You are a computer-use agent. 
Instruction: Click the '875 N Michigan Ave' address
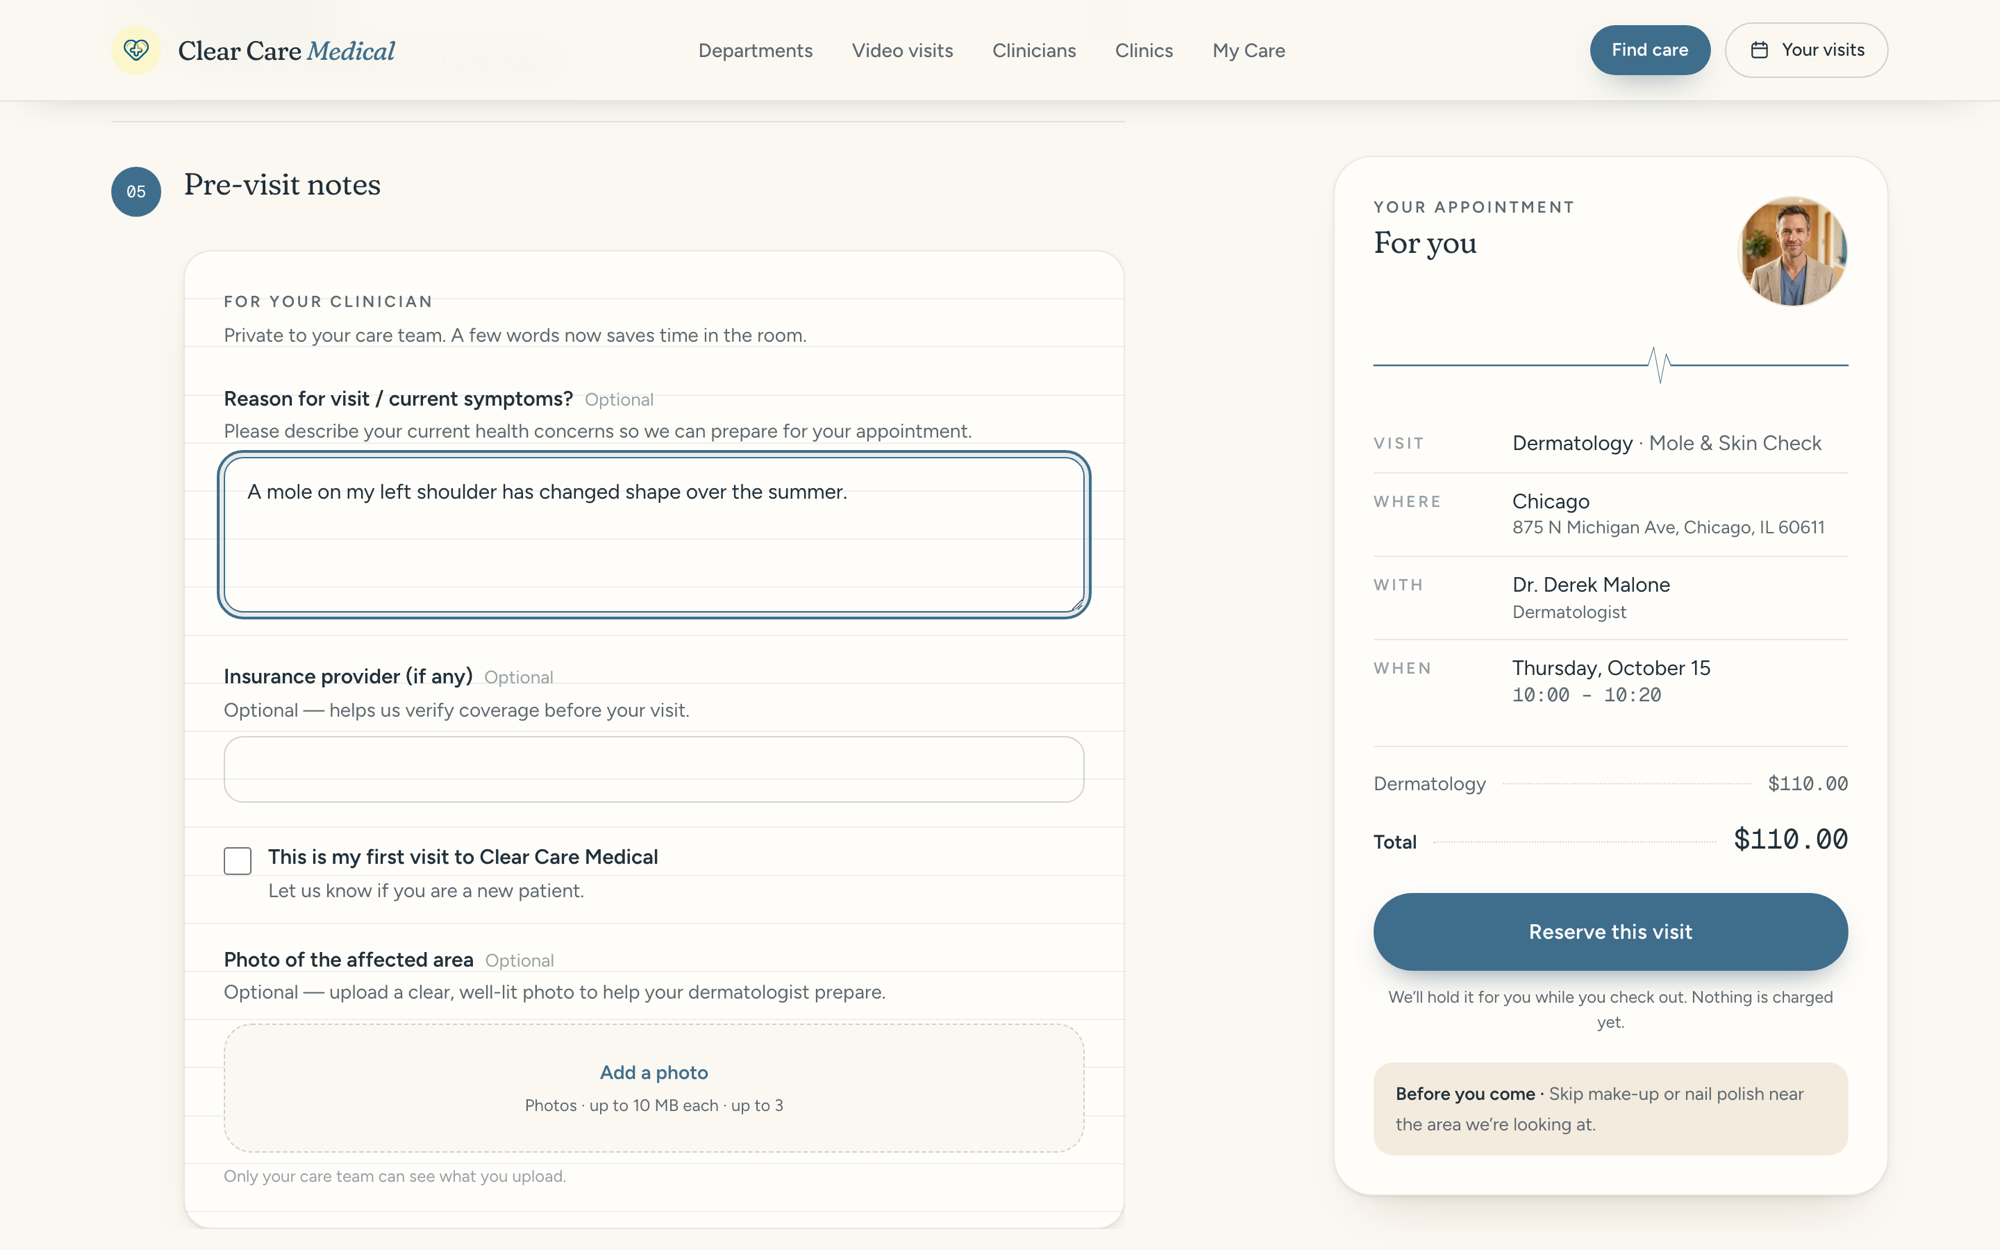1668,527
